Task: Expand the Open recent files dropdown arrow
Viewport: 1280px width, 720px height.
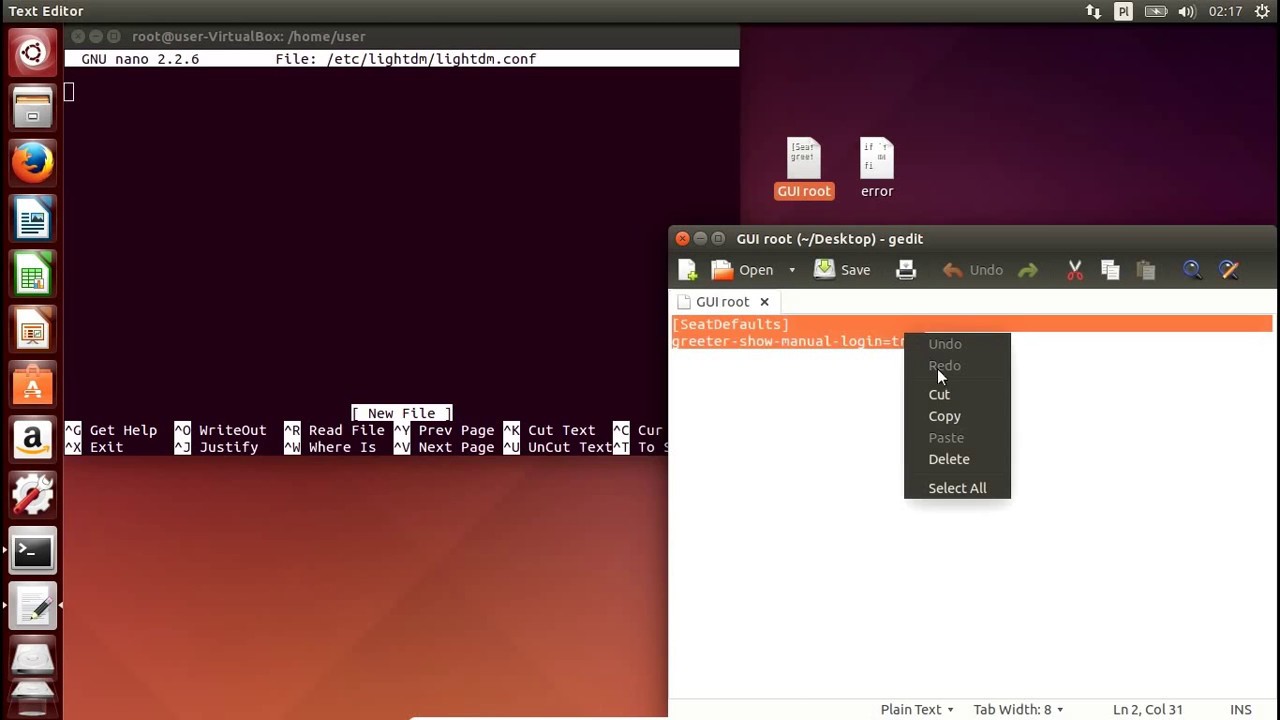Action: [791, 270]
